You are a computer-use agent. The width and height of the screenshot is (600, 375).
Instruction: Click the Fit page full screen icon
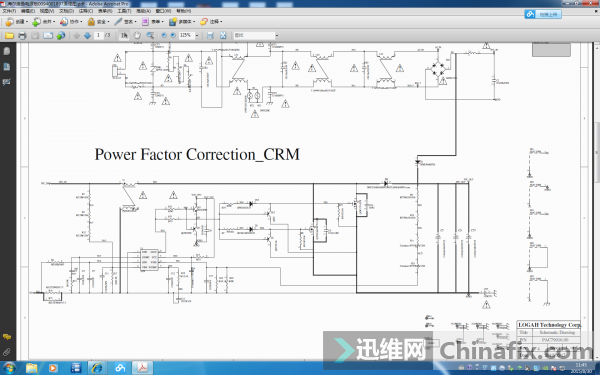click(223, 36)
